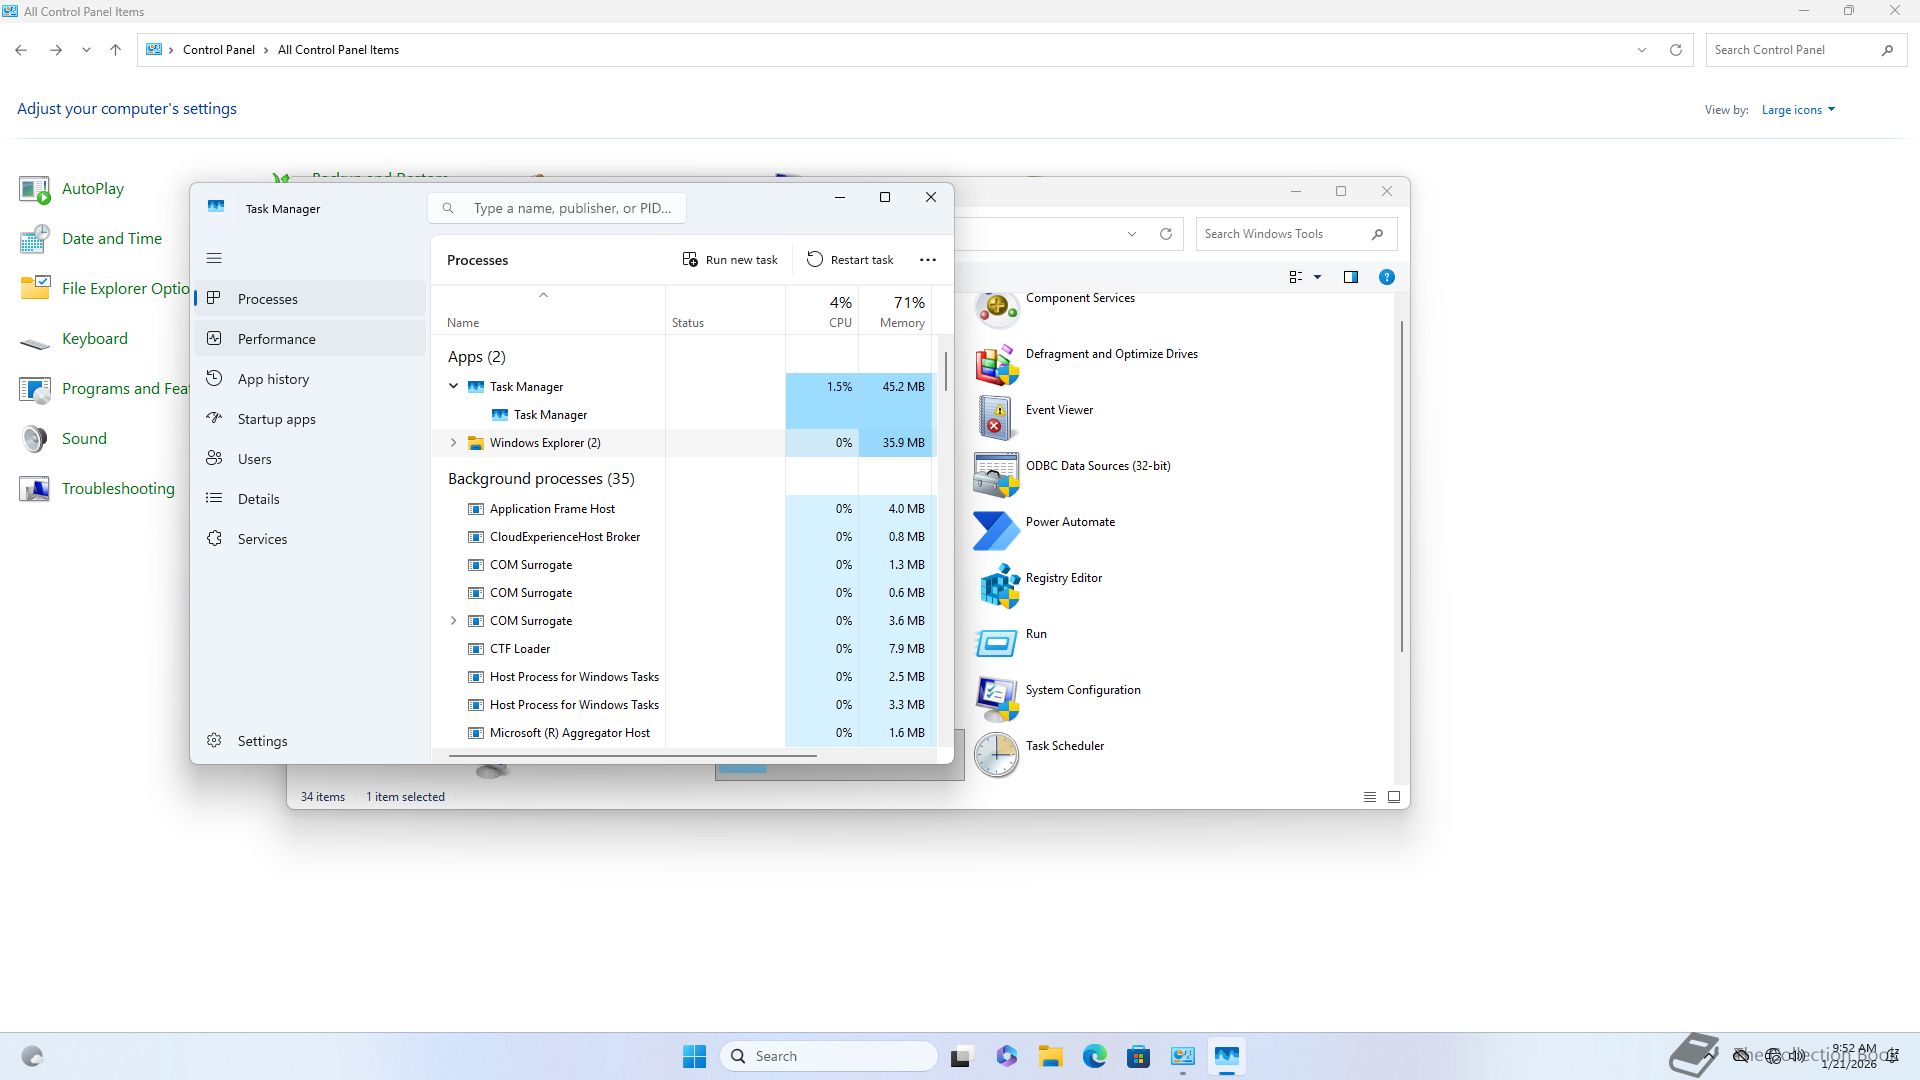Collapse Task Manager process group
Screen dimensions: 1920x1080
(x=453, y=387)
